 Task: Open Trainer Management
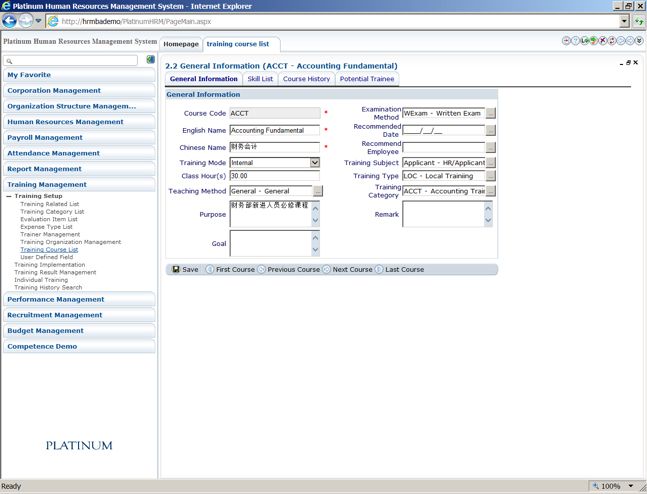[x=50, y=234]
